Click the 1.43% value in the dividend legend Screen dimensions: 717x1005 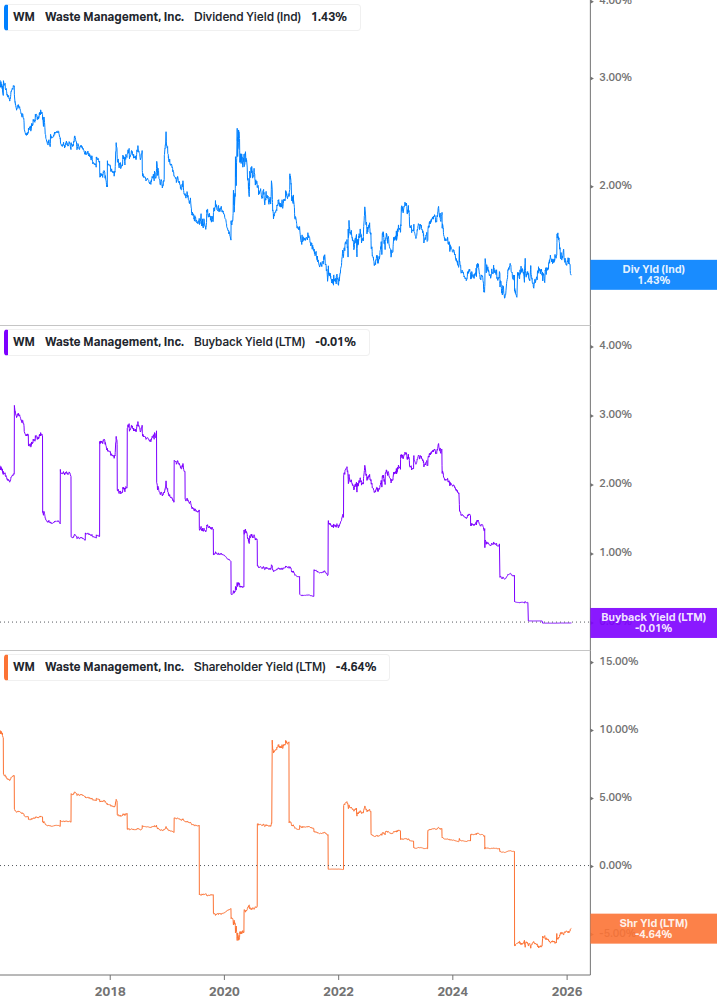tap(329, 17)
